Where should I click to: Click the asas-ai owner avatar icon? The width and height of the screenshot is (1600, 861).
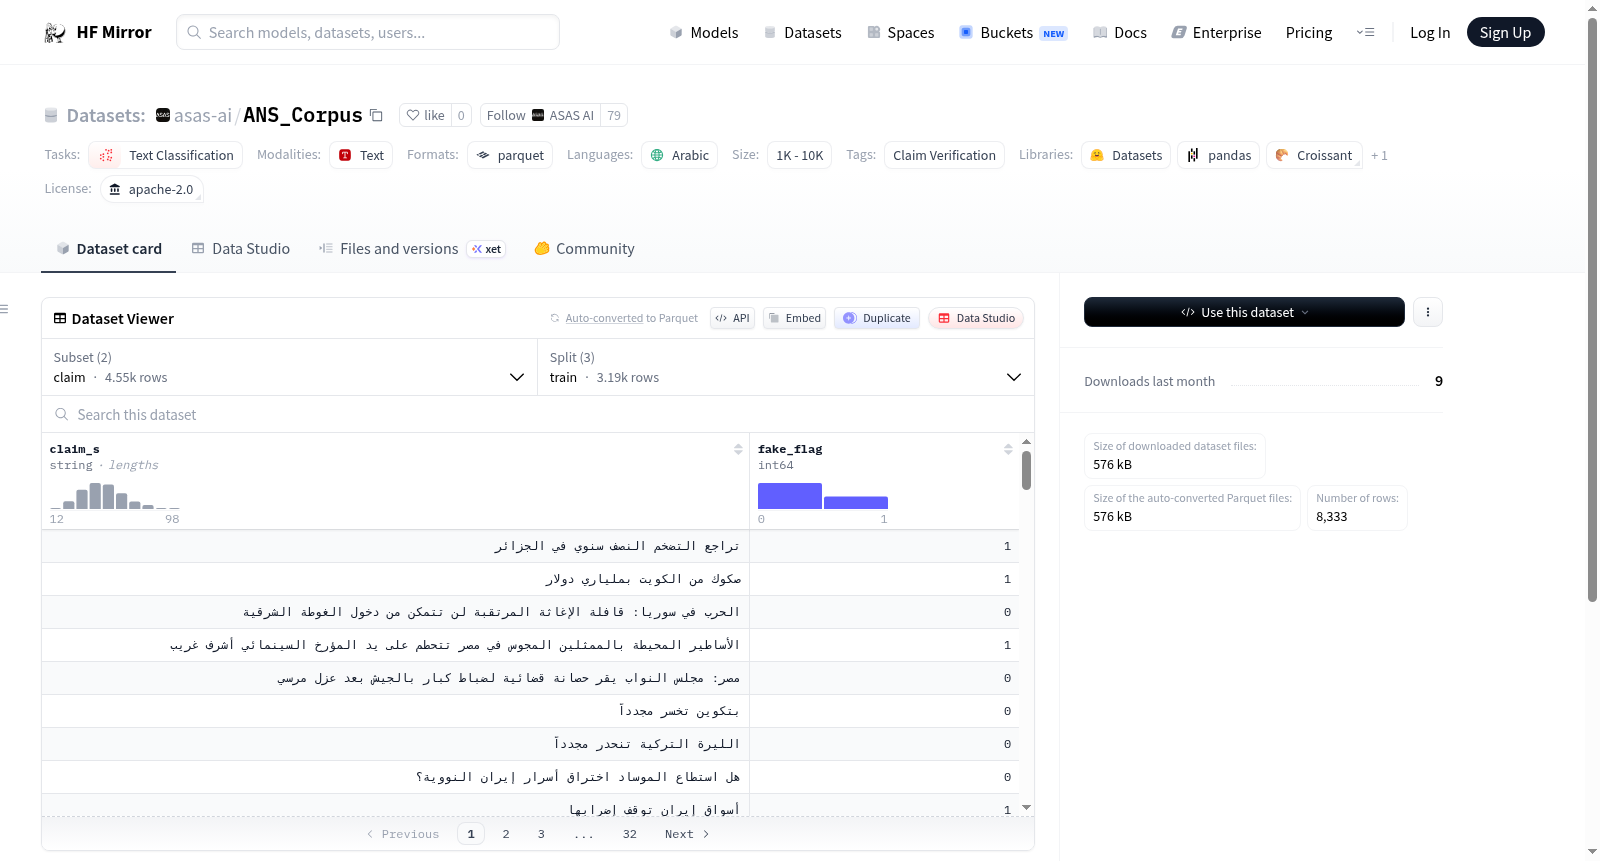tap(163, 115)
